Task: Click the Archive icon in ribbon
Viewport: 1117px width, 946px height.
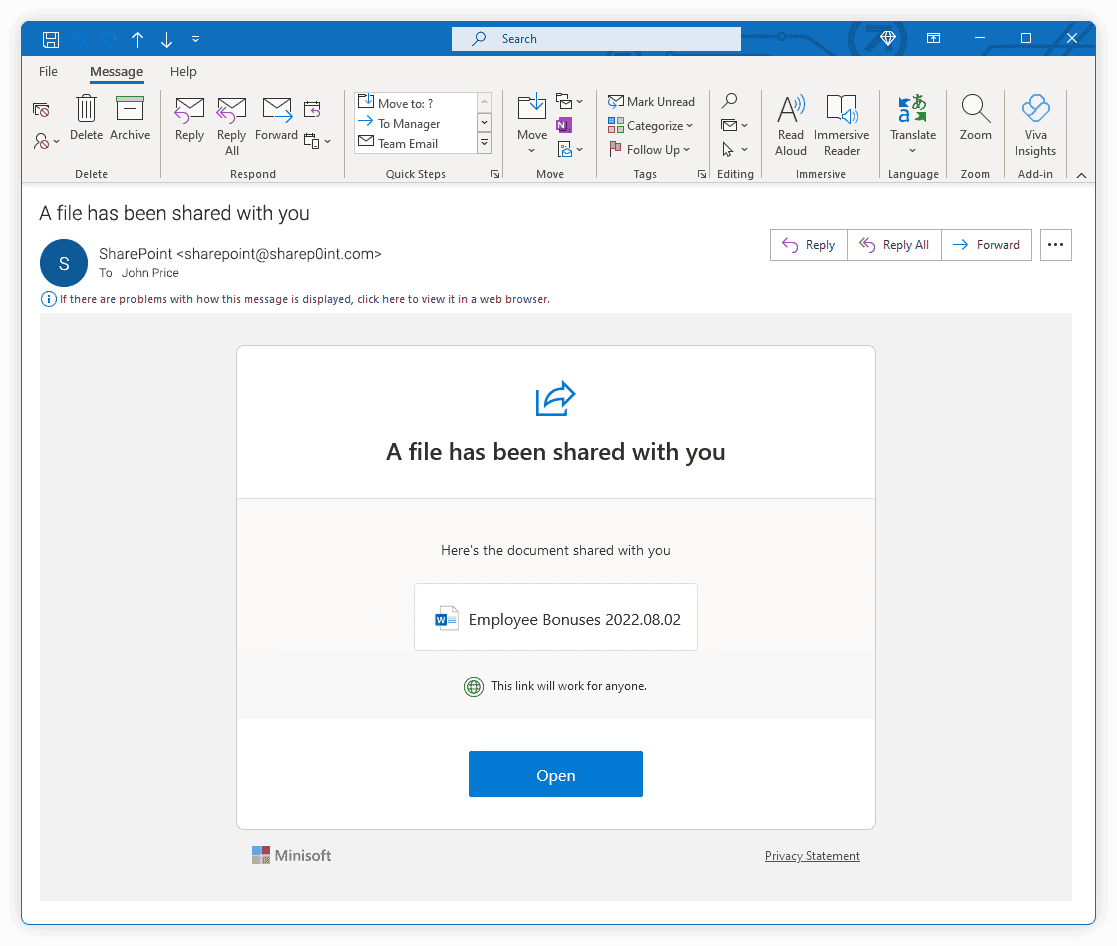Action: coord(130,110)
